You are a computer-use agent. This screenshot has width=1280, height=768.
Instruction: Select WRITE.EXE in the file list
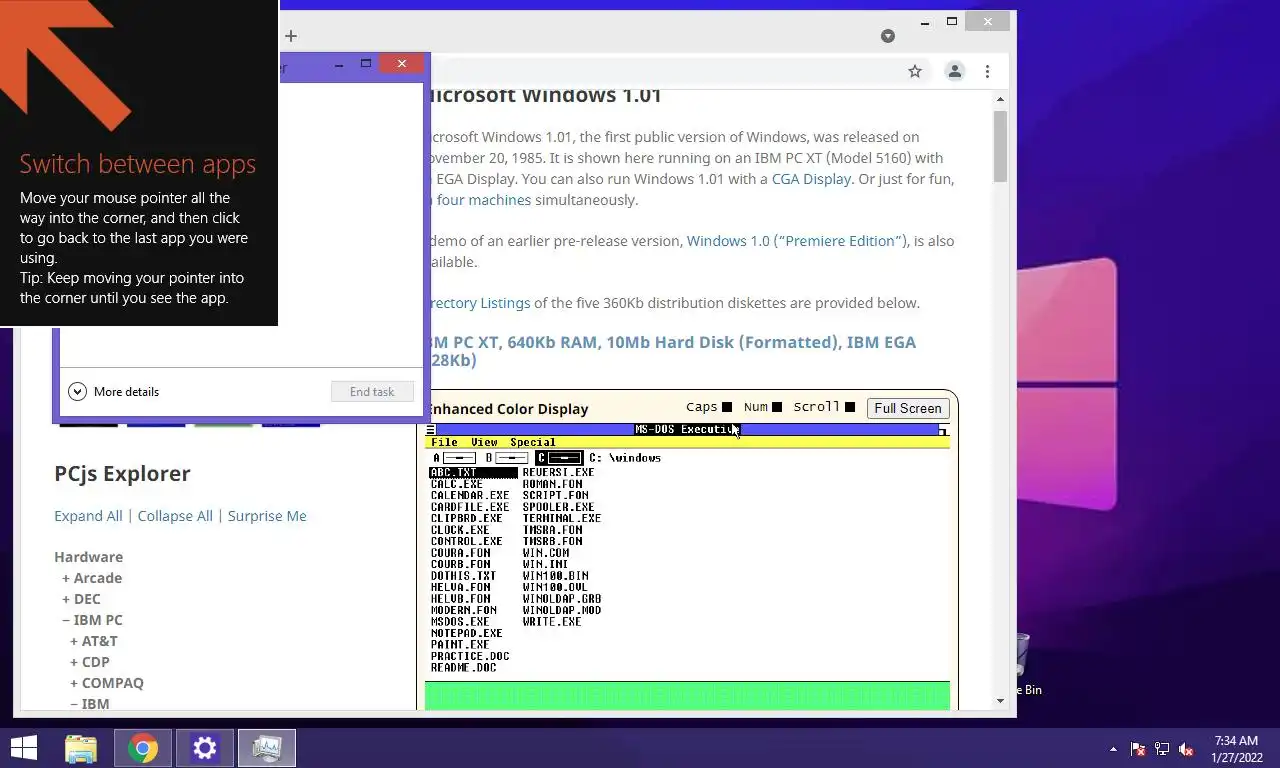click(x=552, y=622)
